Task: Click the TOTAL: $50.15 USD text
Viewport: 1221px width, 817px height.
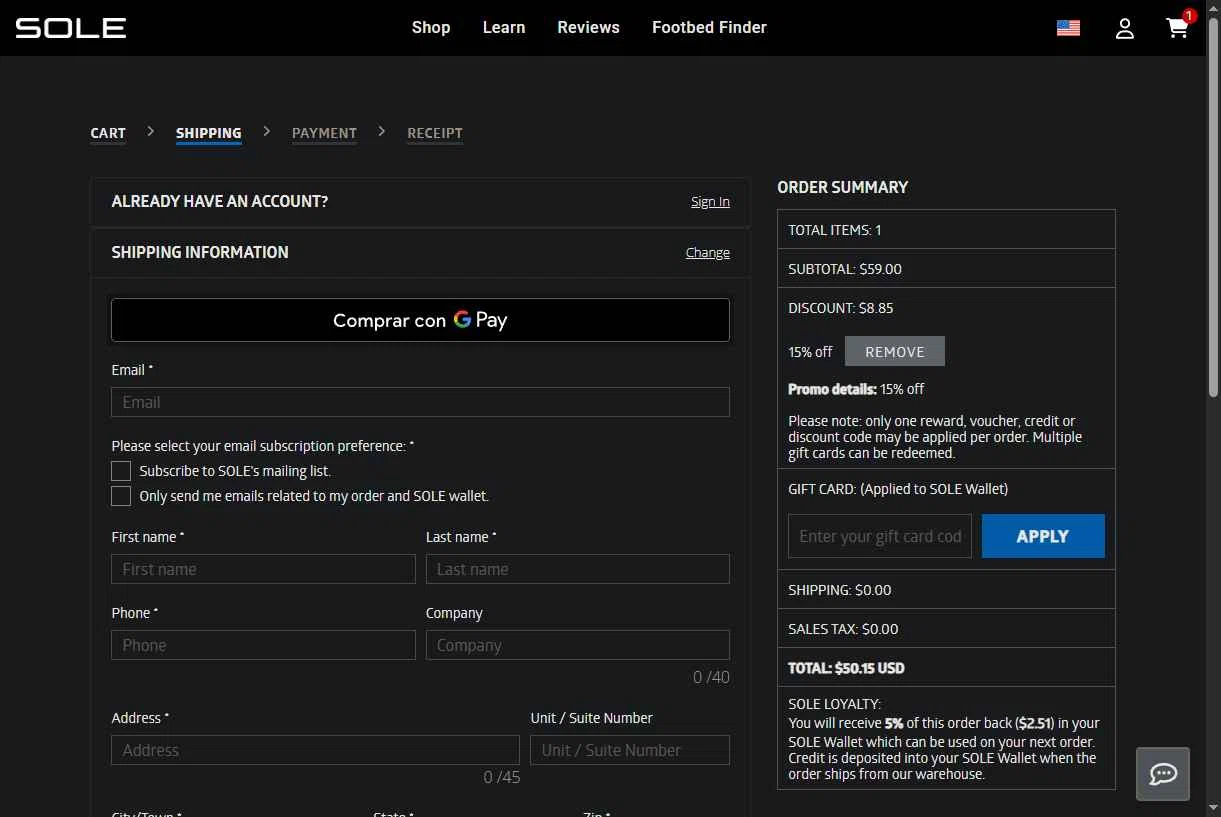Action: (846, 668)
